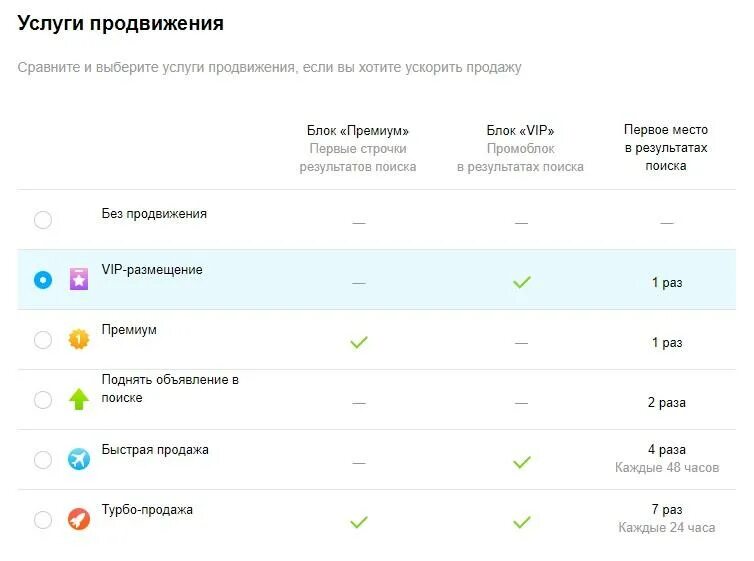
Task: Click the Блок «VIP» column header
Action: (520, 131)
